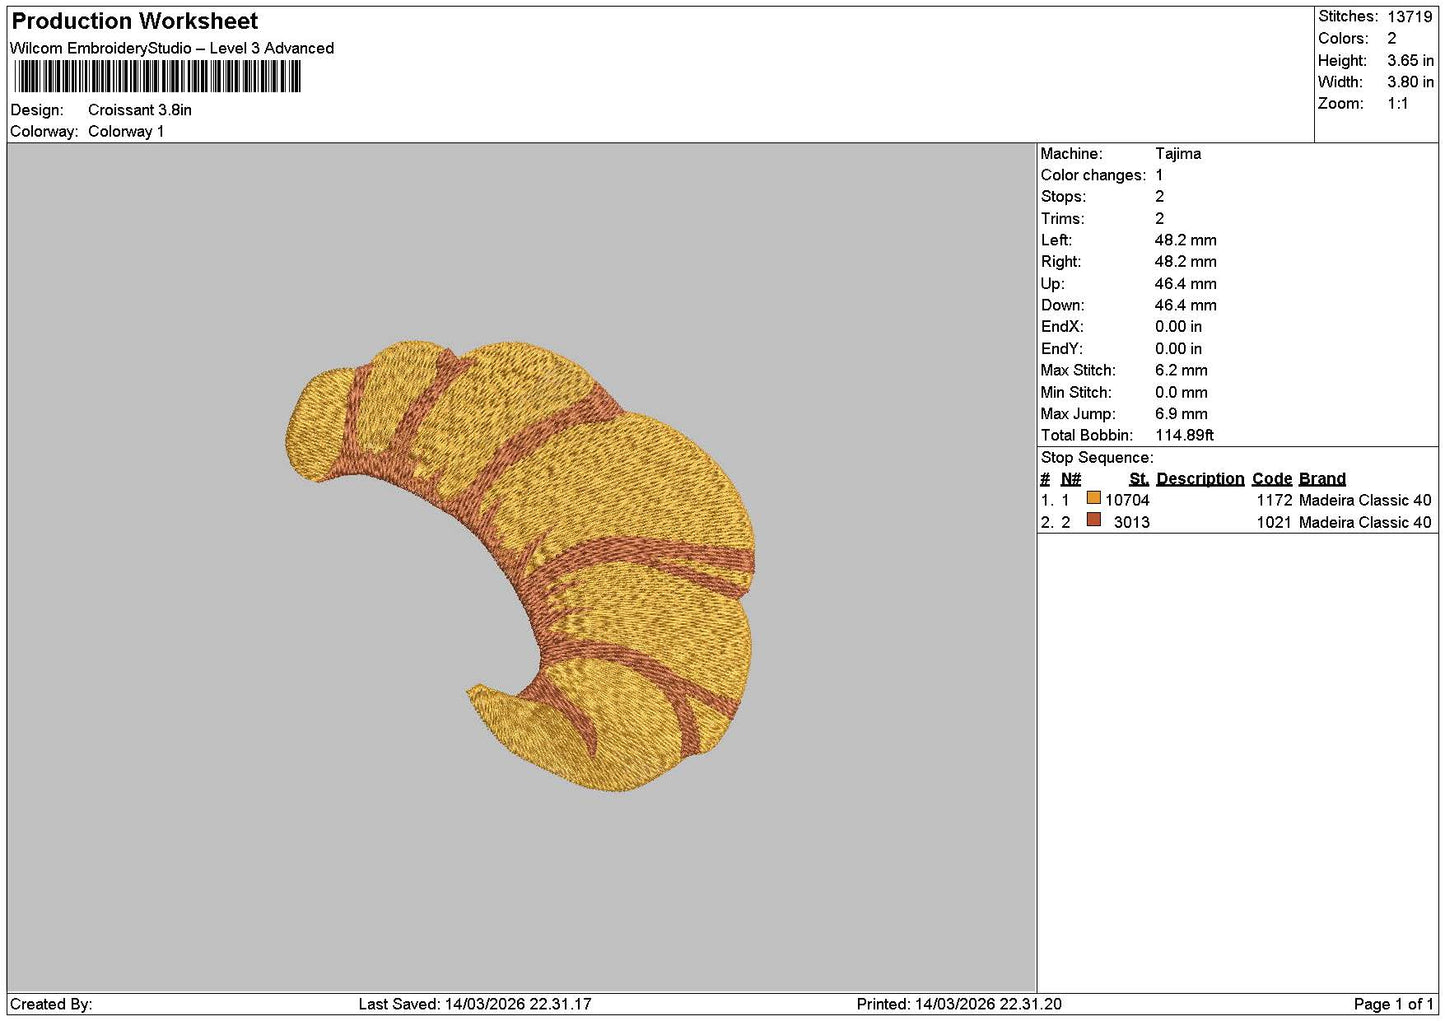Click thread code '1021'
Viewport: 1445px width, 1021px height.
click(1275, 522)
